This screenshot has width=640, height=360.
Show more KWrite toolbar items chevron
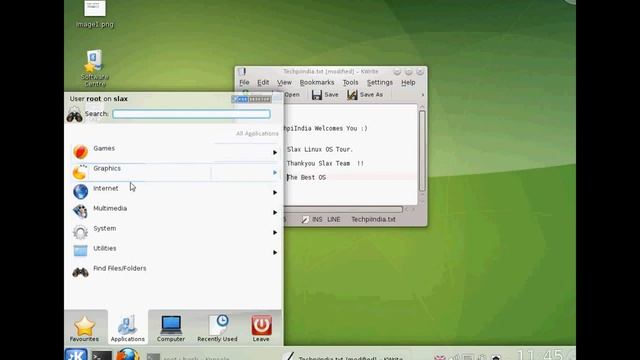[x=422, y=95]
